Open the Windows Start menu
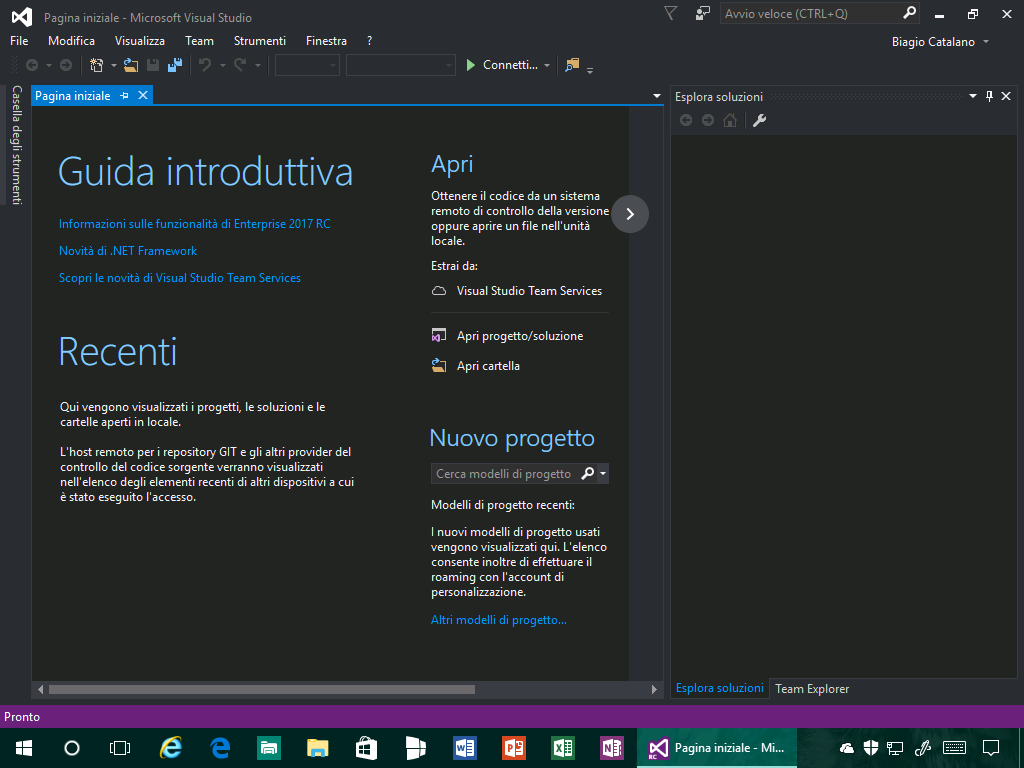The image size is (1024, 768). [x=24, y=748]
